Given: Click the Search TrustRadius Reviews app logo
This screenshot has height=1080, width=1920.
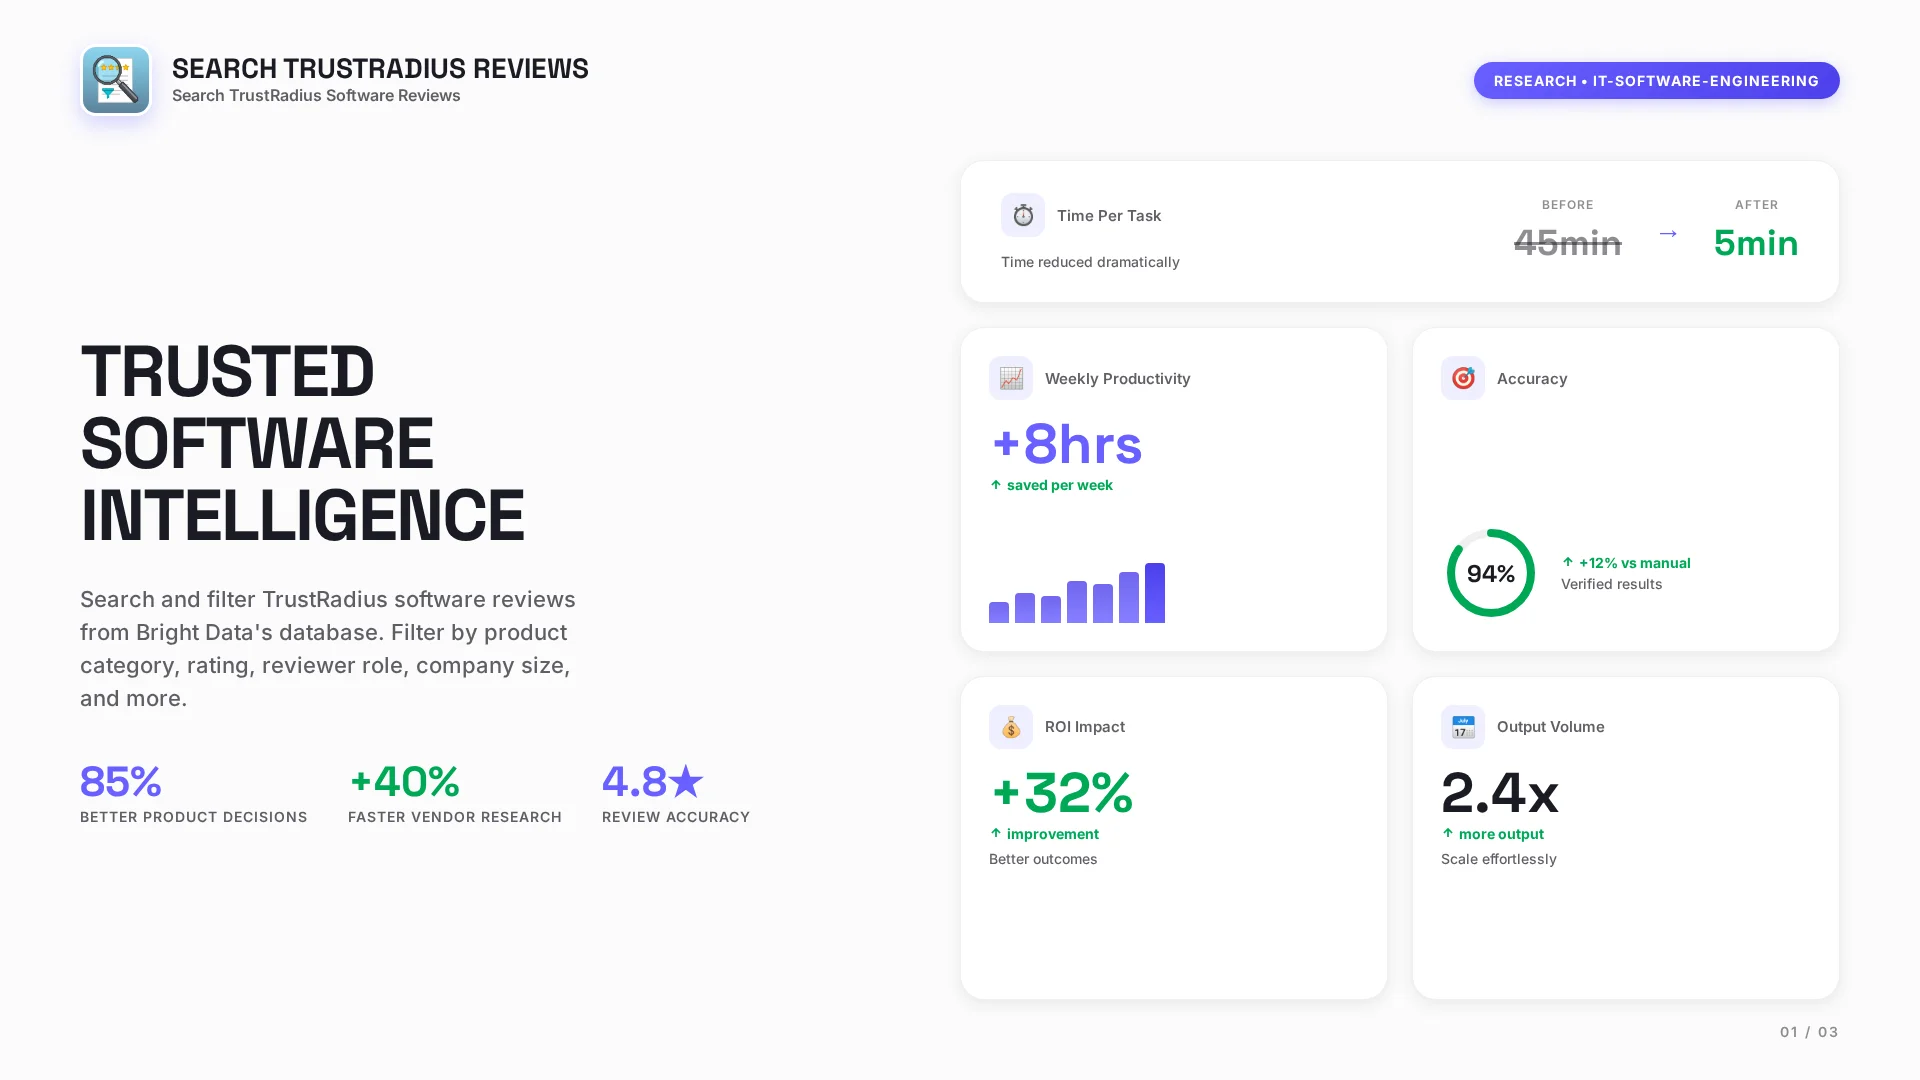Looking at the screenshot, I should 115,80.
